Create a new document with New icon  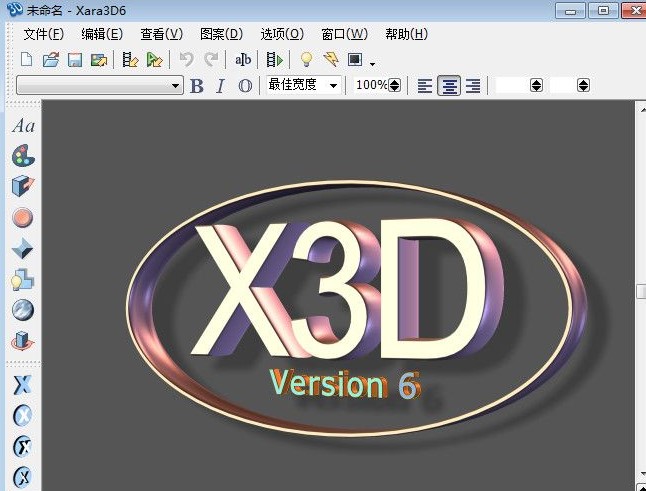pyautogui.click(x=26, y=60)
